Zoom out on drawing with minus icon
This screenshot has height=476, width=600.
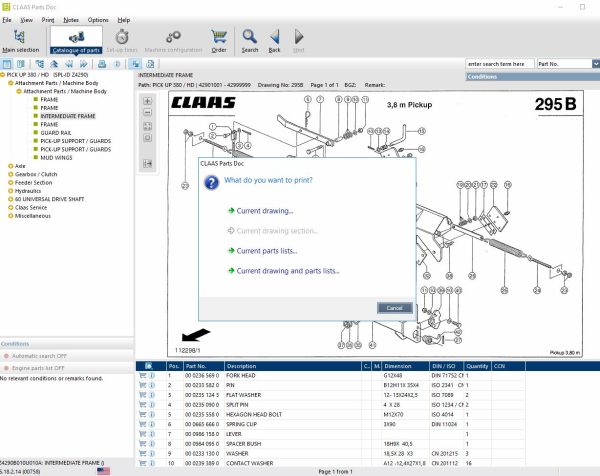click(147, 112)
